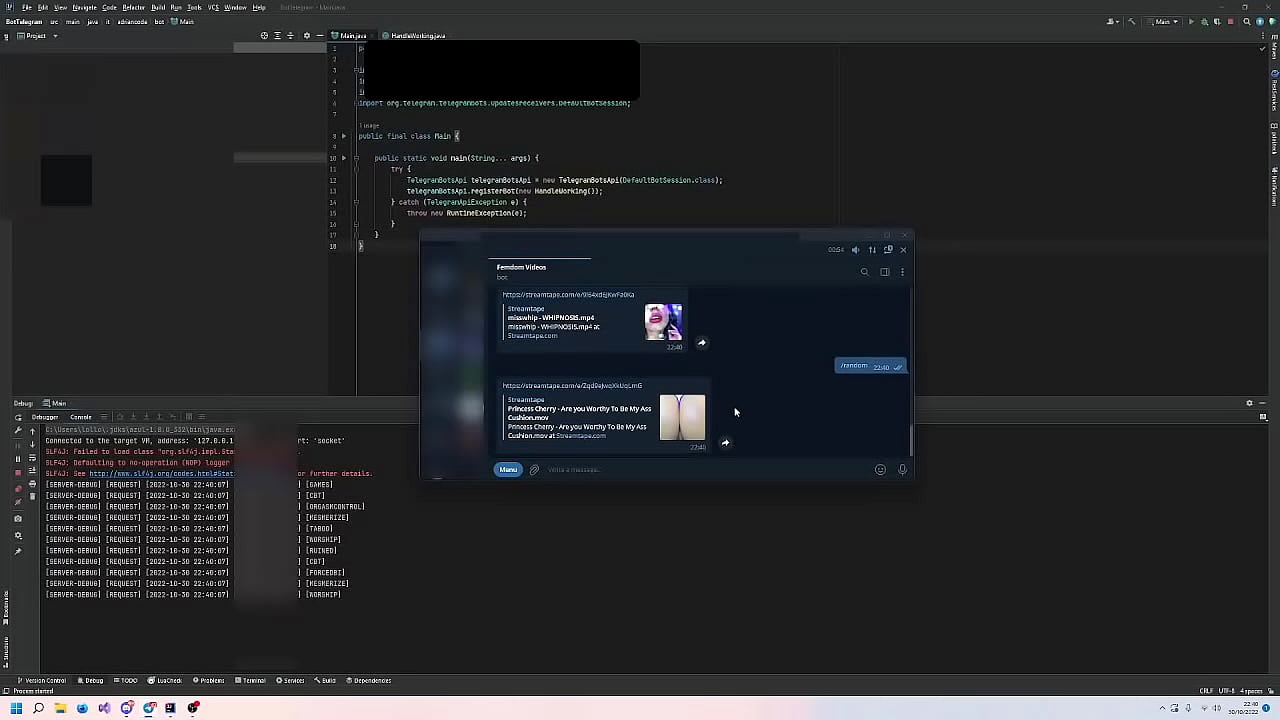The image size is (1280, 720).
Task: Click the camera thread dump icon in Debug panel
Action: coord(18,518)
